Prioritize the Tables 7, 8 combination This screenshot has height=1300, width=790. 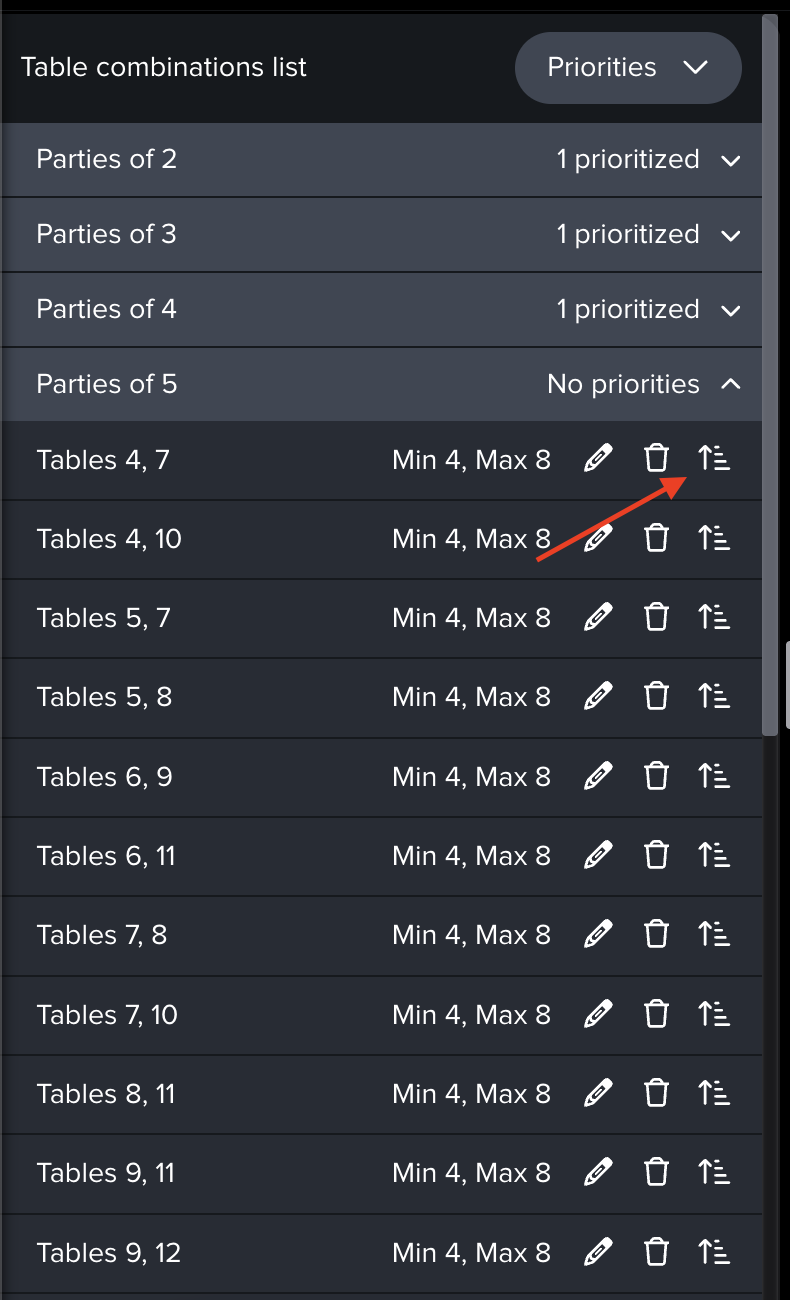tap(714, 935)
